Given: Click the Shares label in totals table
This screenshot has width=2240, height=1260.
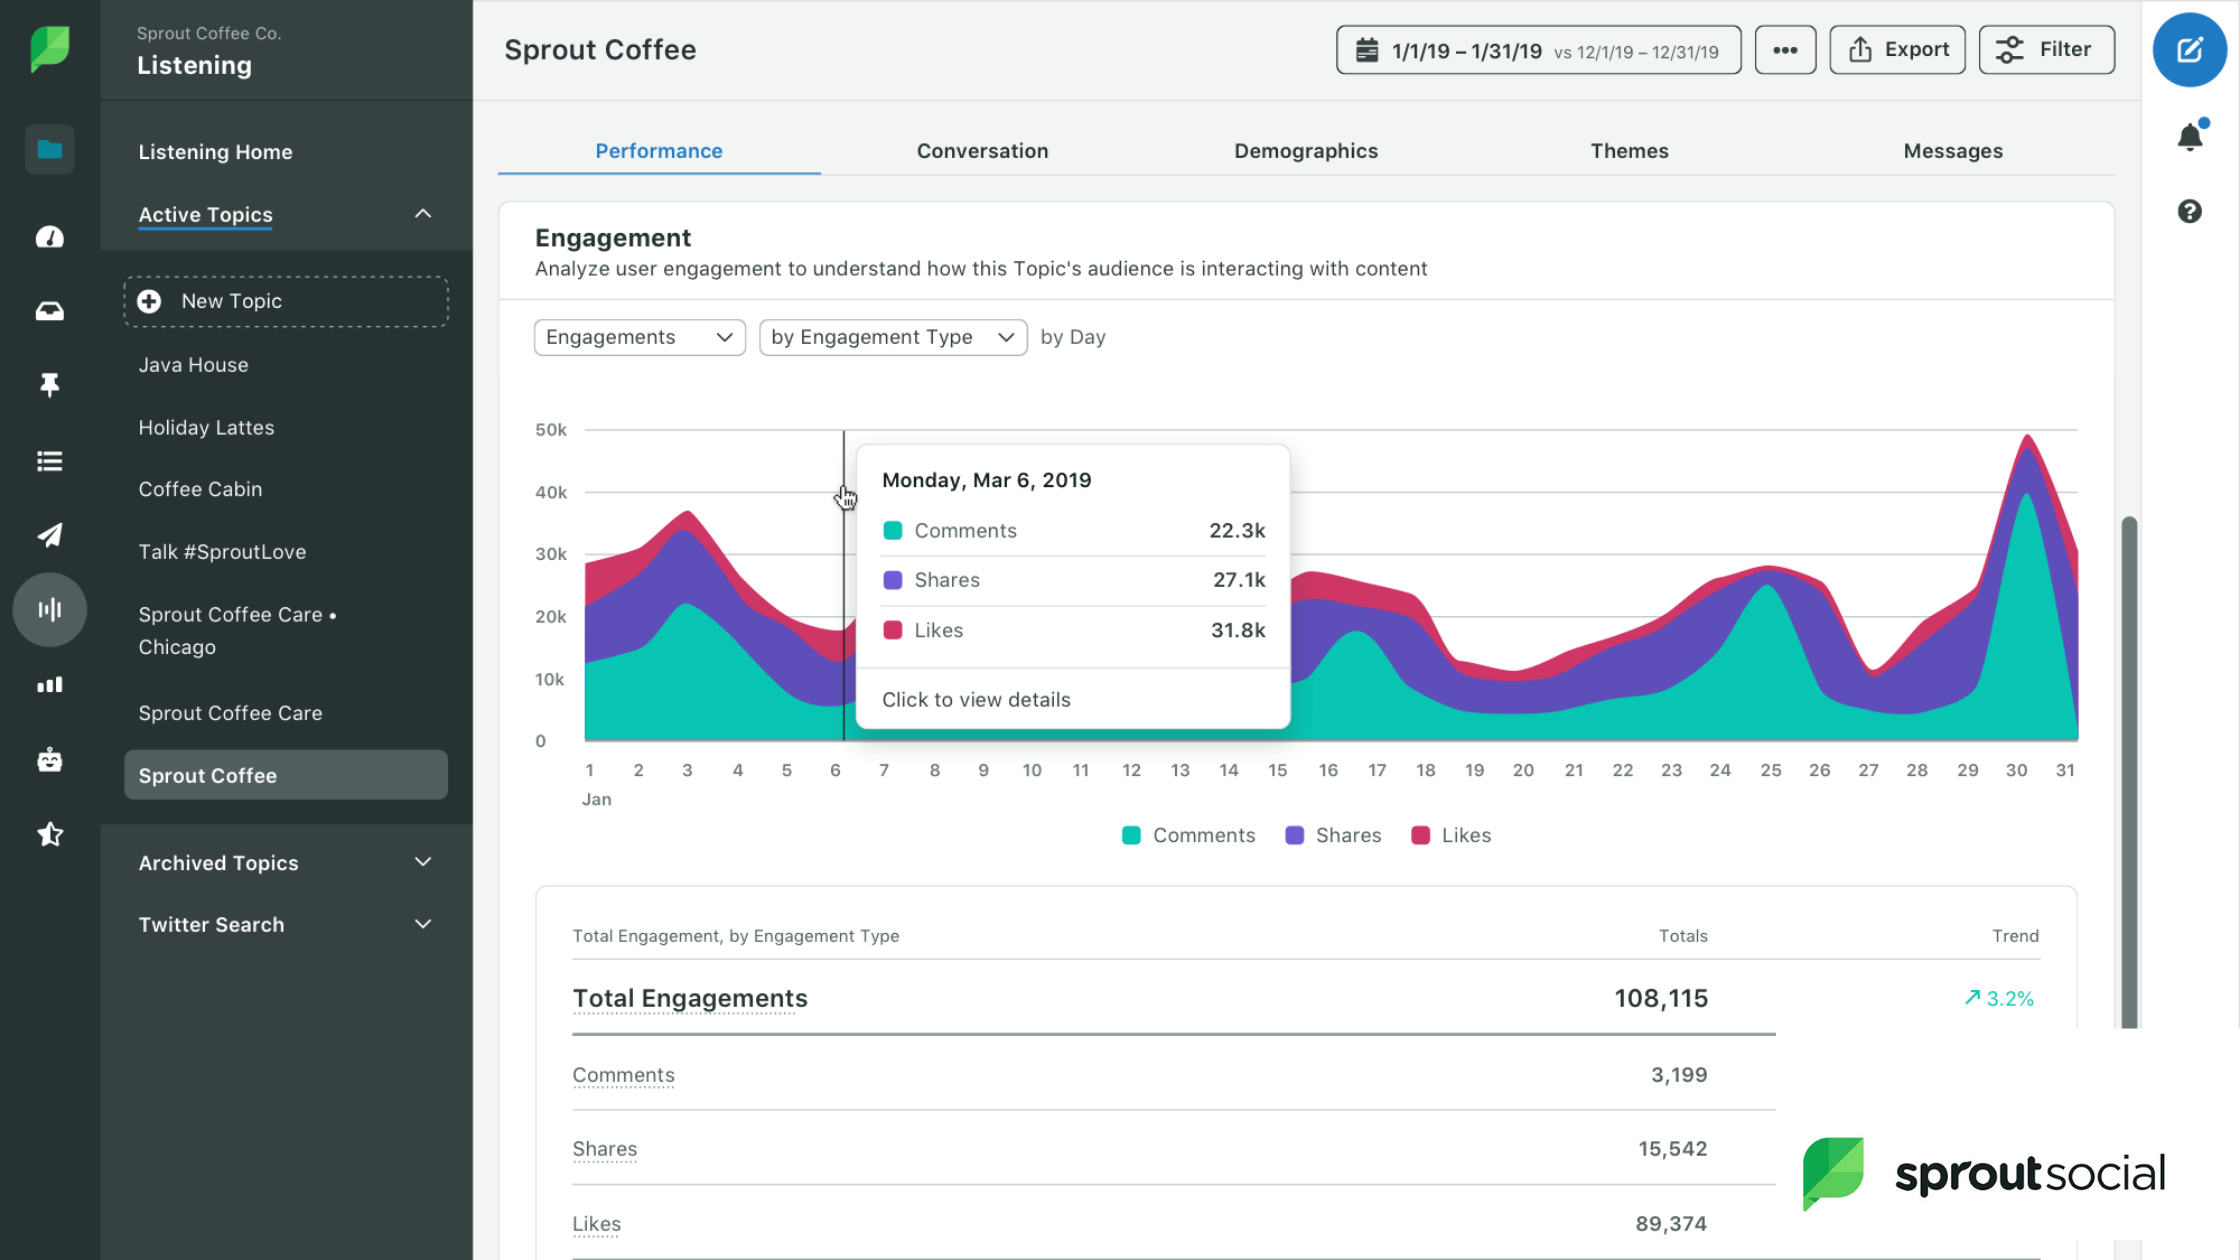Looking at the screenshot, I should tap(604, 1149).
